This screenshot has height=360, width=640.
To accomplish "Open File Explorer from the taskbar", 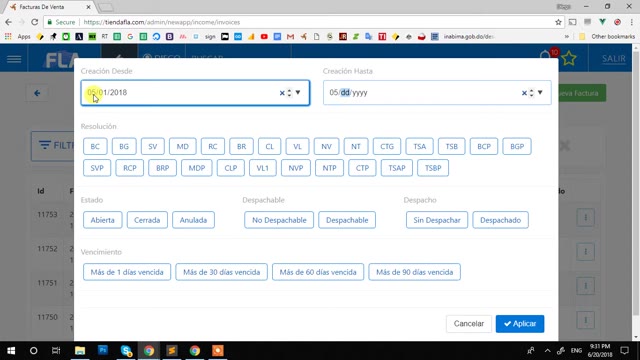I will click(80, 351).
